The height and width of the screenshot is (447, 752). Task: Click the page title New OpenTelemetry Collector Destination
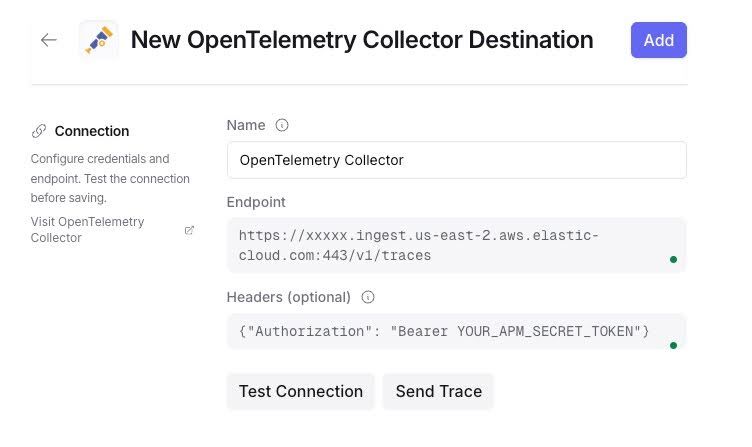pyautogui.click(x=362, y=40)
